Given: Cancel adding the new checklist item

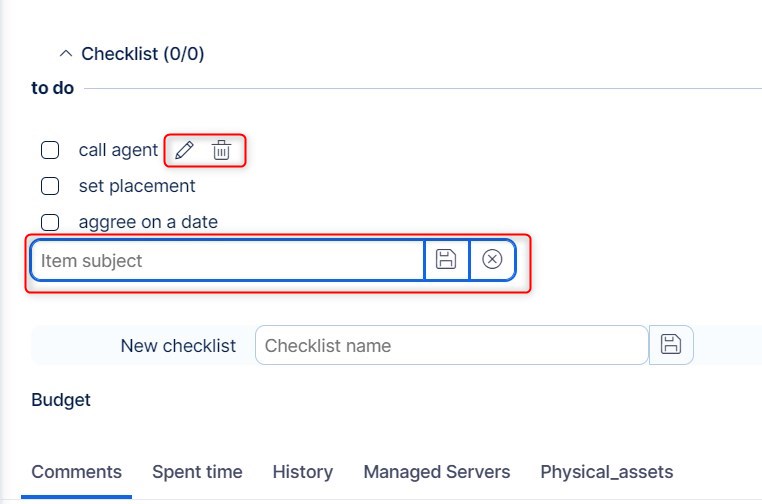Looking at the screenshot, I should (x=492, y=260).
